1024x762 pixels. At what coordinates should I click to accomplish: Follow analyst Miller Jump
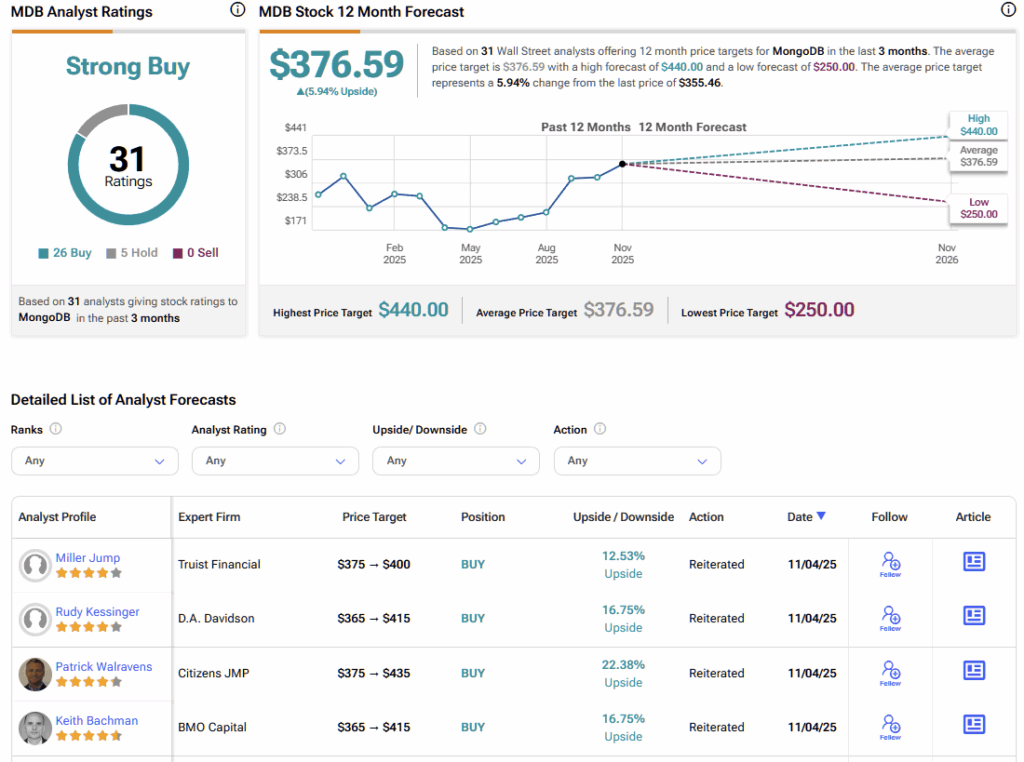pyautogui.click(x=890, y=563)
